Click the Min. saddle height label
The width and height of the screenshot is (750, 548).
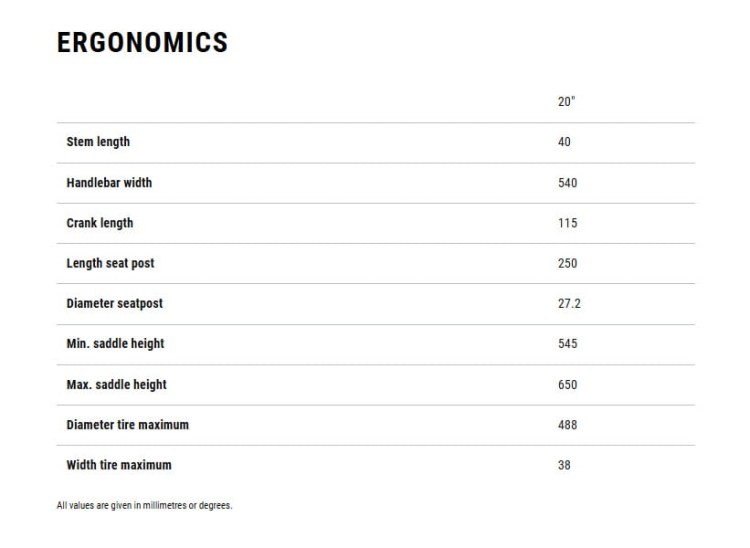tap(115, 344)
